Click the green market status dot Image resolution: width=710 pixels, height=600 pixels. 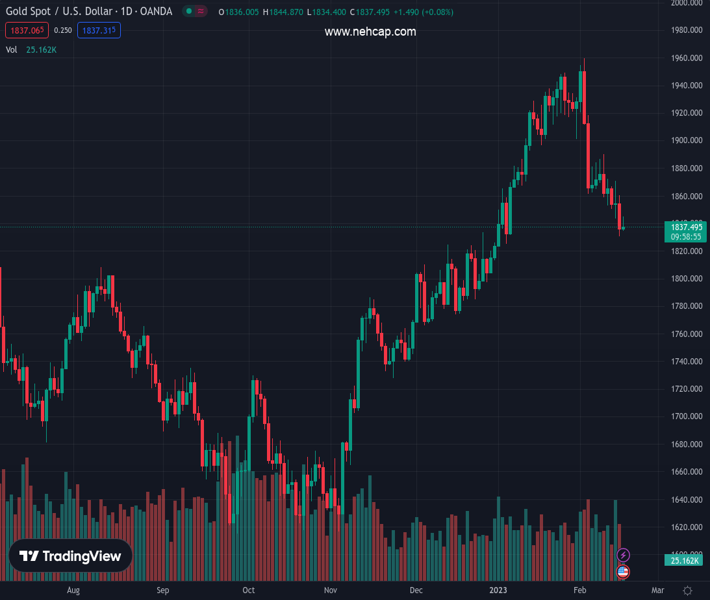[189, 11]
